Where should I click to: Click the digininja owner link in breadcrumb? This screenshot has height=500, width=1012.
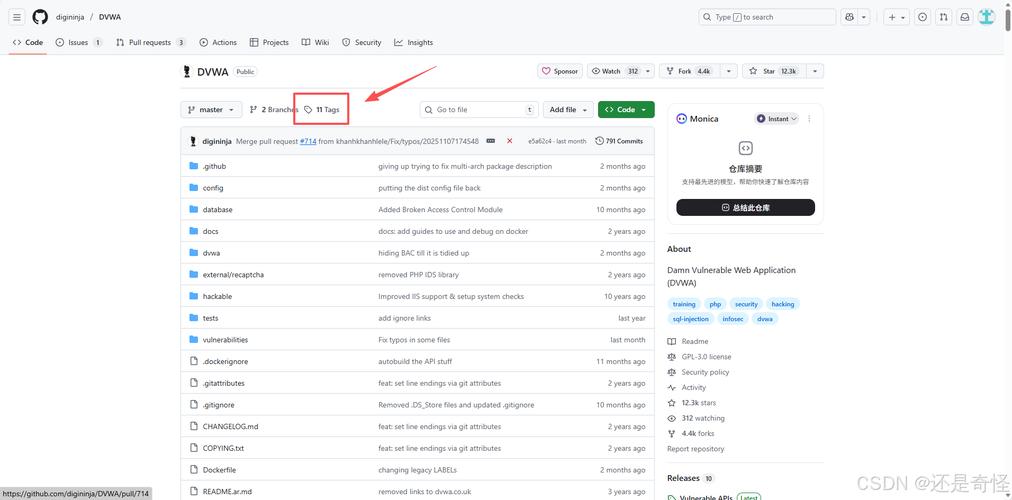click(x=70, y=17)
